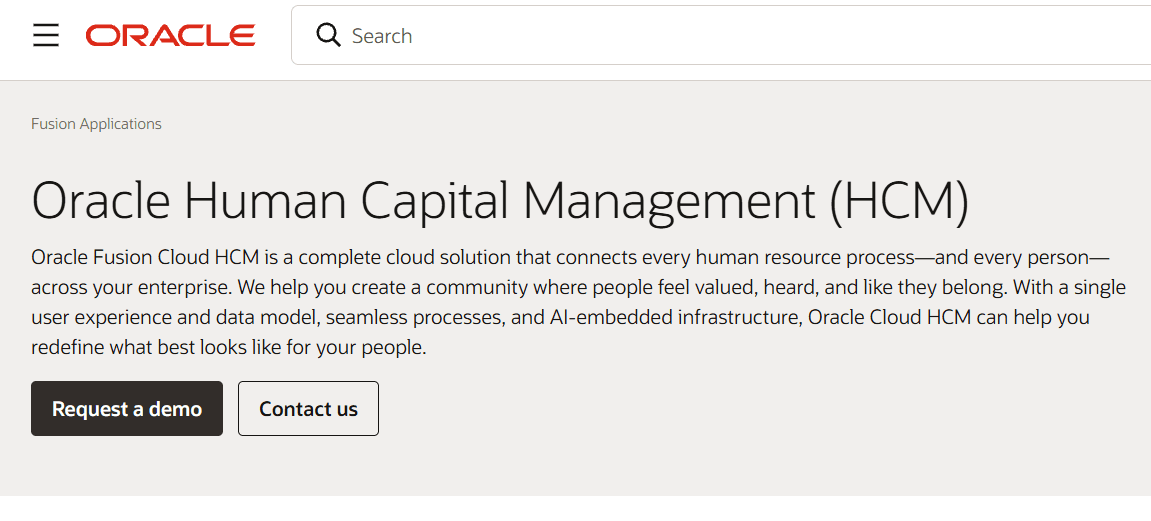This screenshot has width=1151, height=521.
Task: Click the search magnifier icon
Action: tap(328, 35)
